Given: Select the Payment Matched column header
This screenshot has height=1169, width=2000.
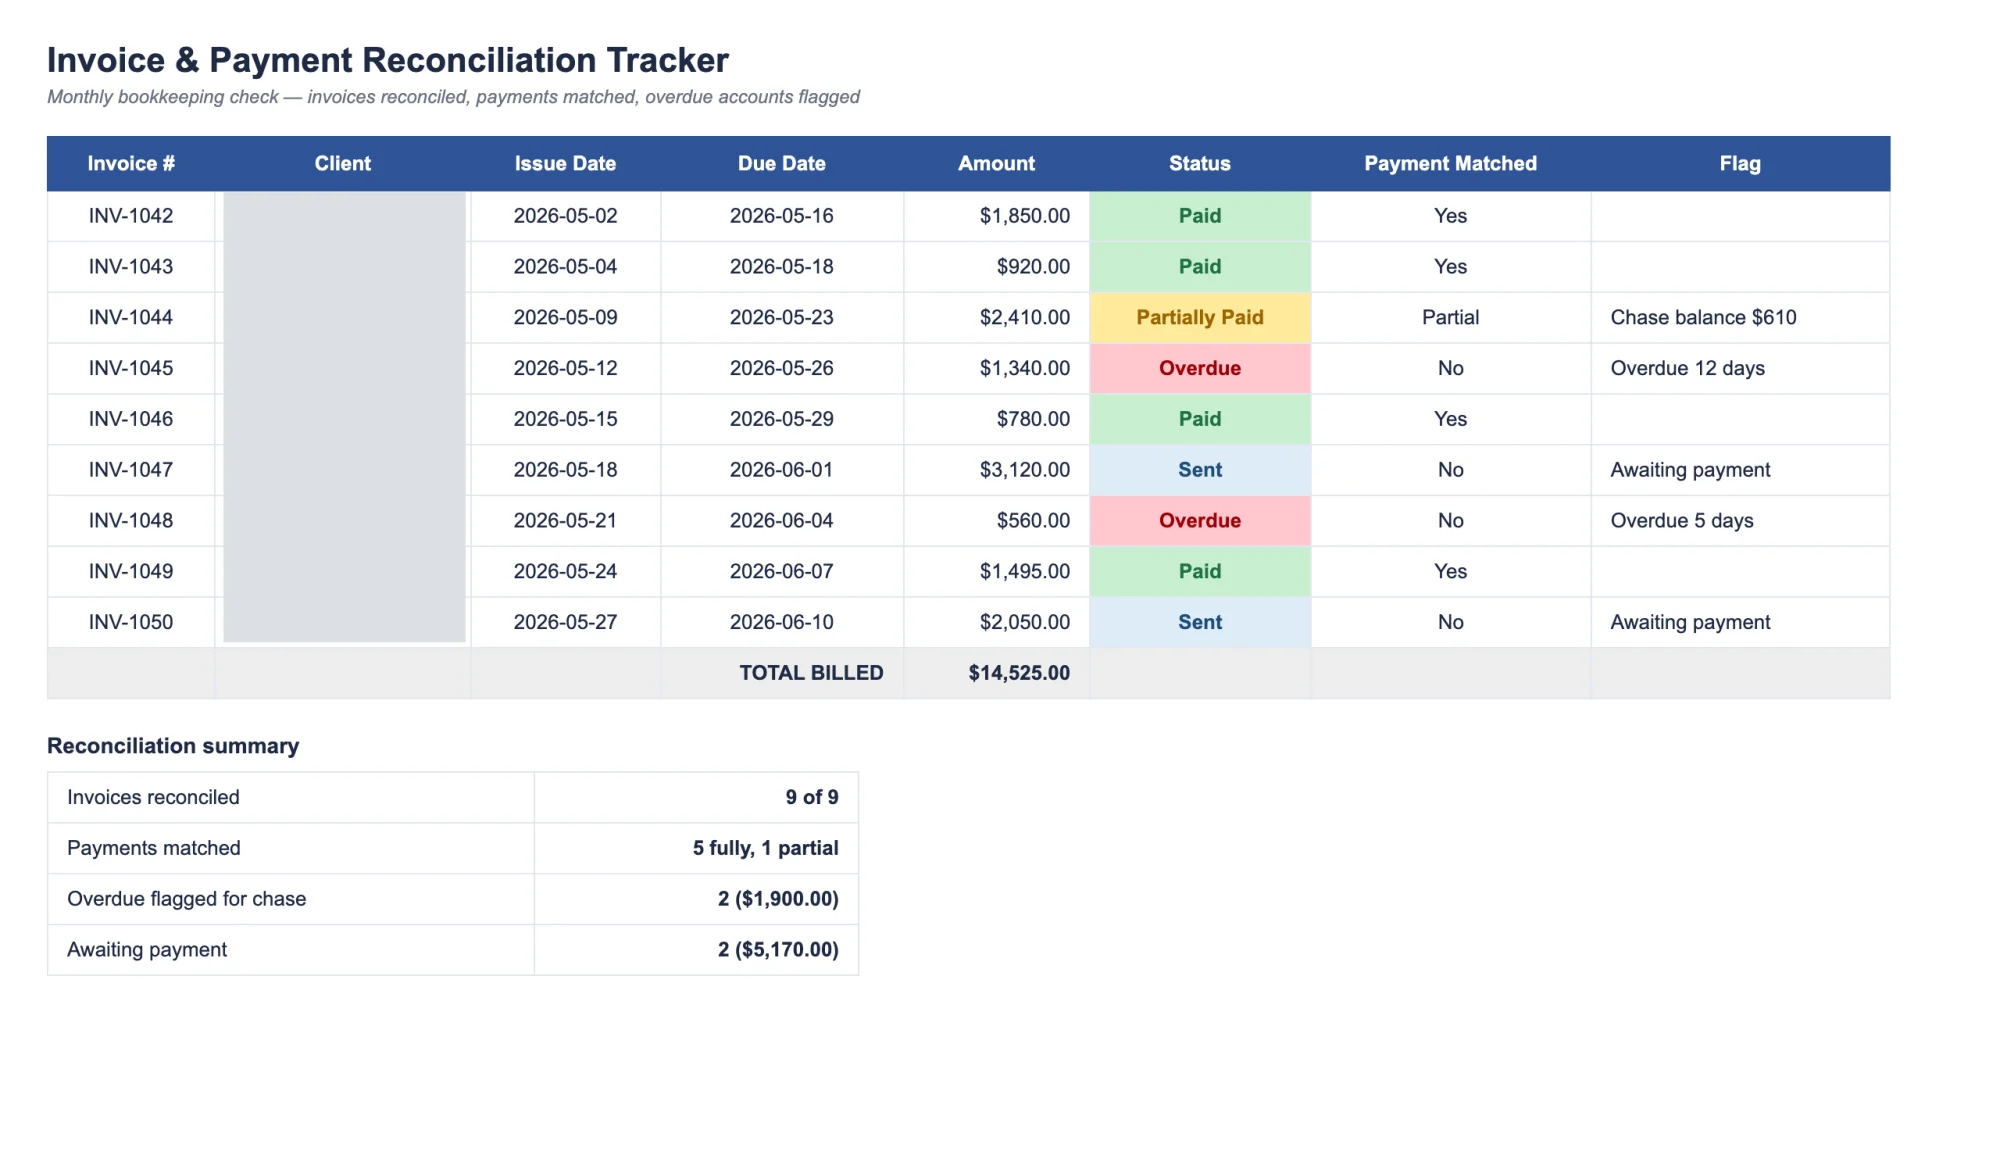Looking at the screenshot, I should (x=1451, y=163).
